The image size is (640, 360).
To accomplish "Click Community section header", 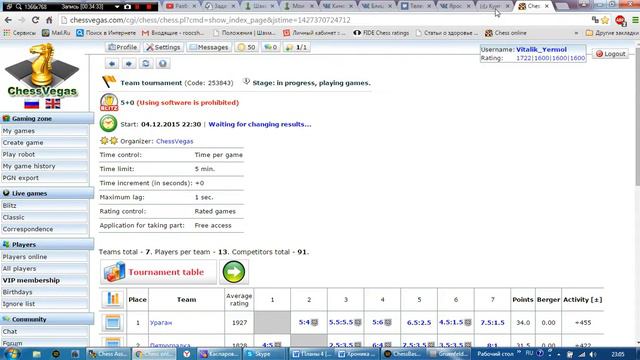I will [47, 320].
